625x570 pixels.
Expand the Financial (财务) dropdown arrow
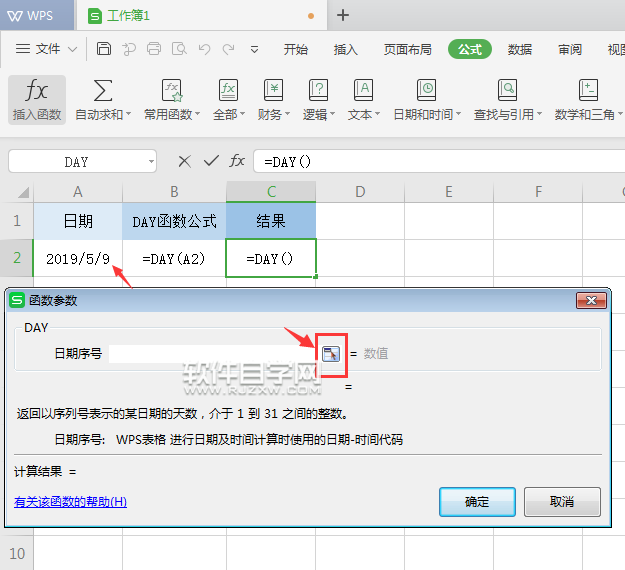tap(287, 114)
